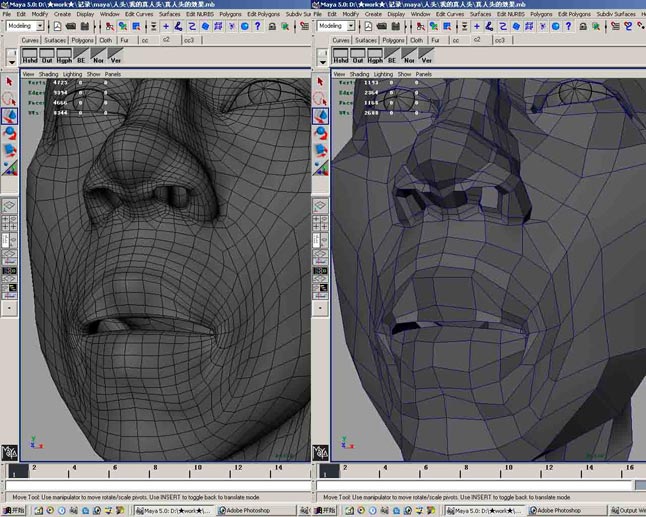Click Hshd shelf button in left window
This screenshot has height=517, width=646.
click(x=30, y=55)
